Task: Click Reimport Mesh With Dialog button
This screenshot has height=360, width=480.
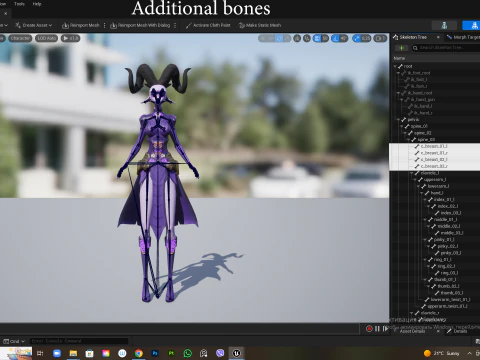Action: 140,25
